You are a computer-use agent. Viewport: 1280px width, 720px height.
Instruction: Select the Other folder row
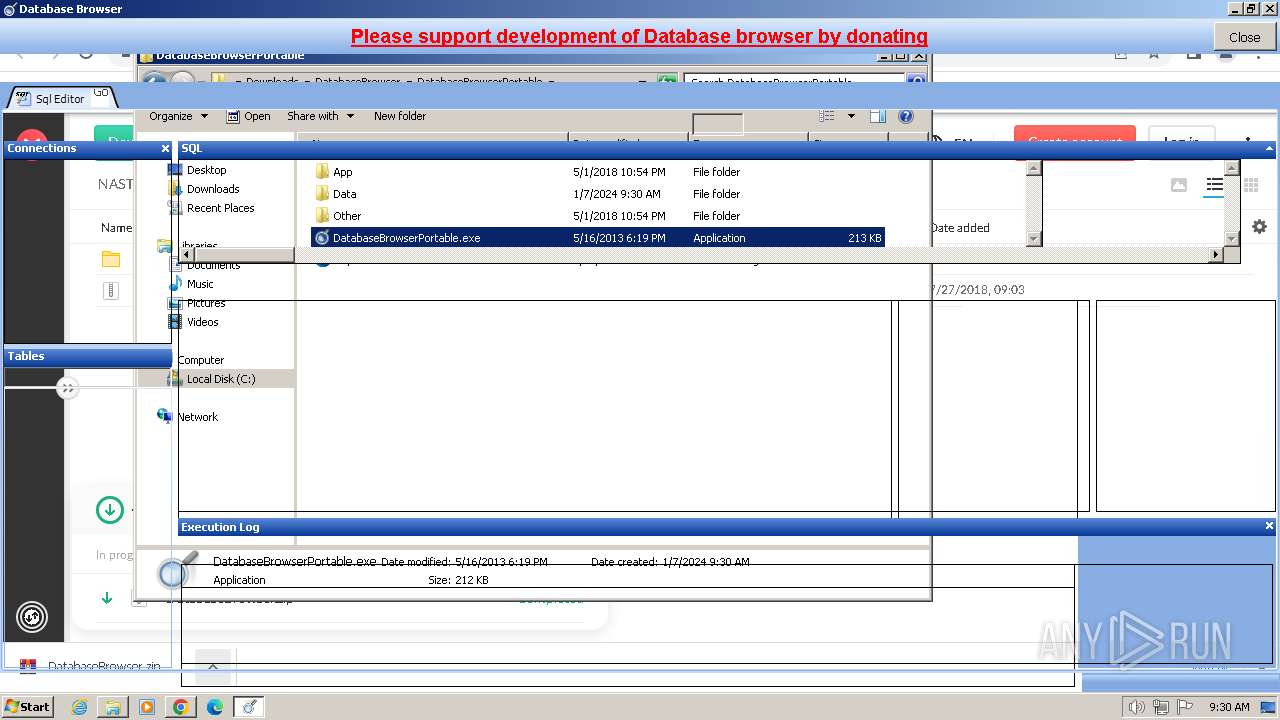(598, 216)
